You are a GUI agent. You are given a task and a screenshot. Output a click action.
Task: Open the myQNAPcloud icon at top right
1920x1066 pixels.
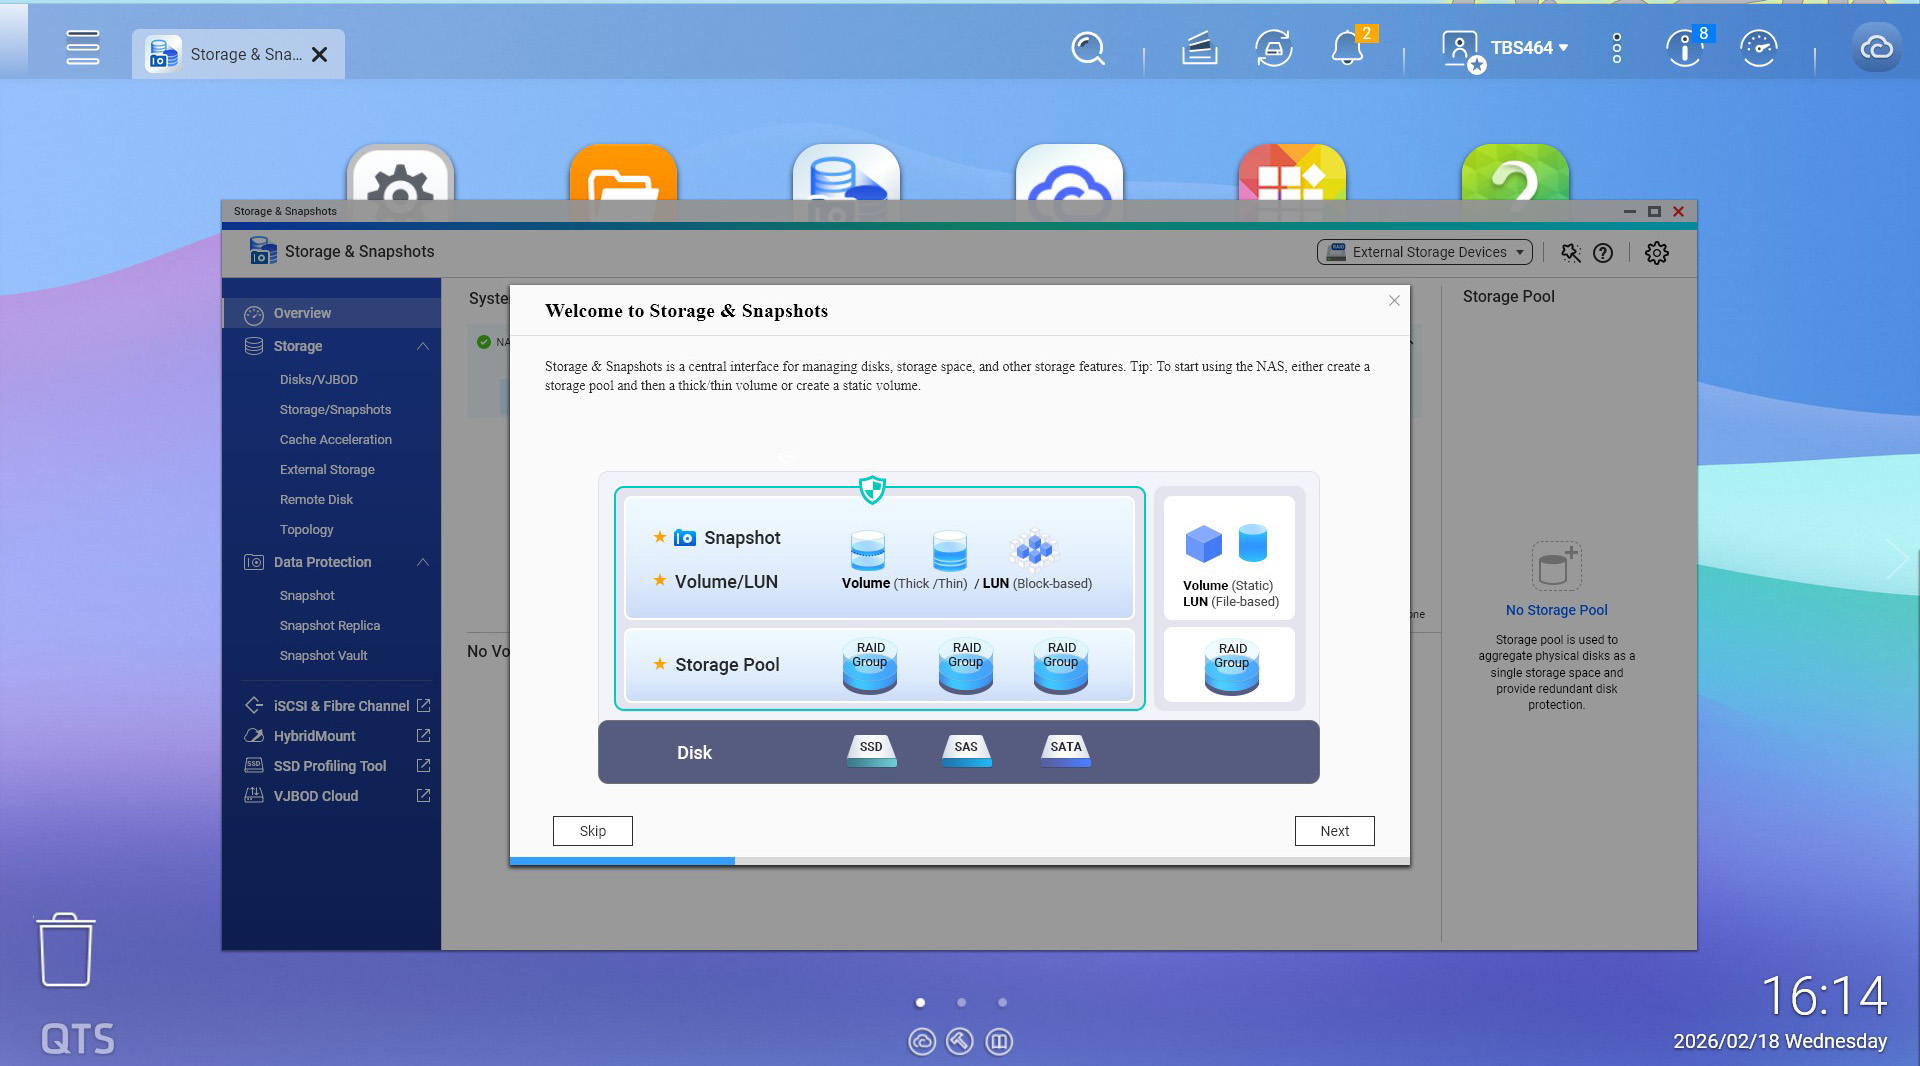click(1876, 48)
